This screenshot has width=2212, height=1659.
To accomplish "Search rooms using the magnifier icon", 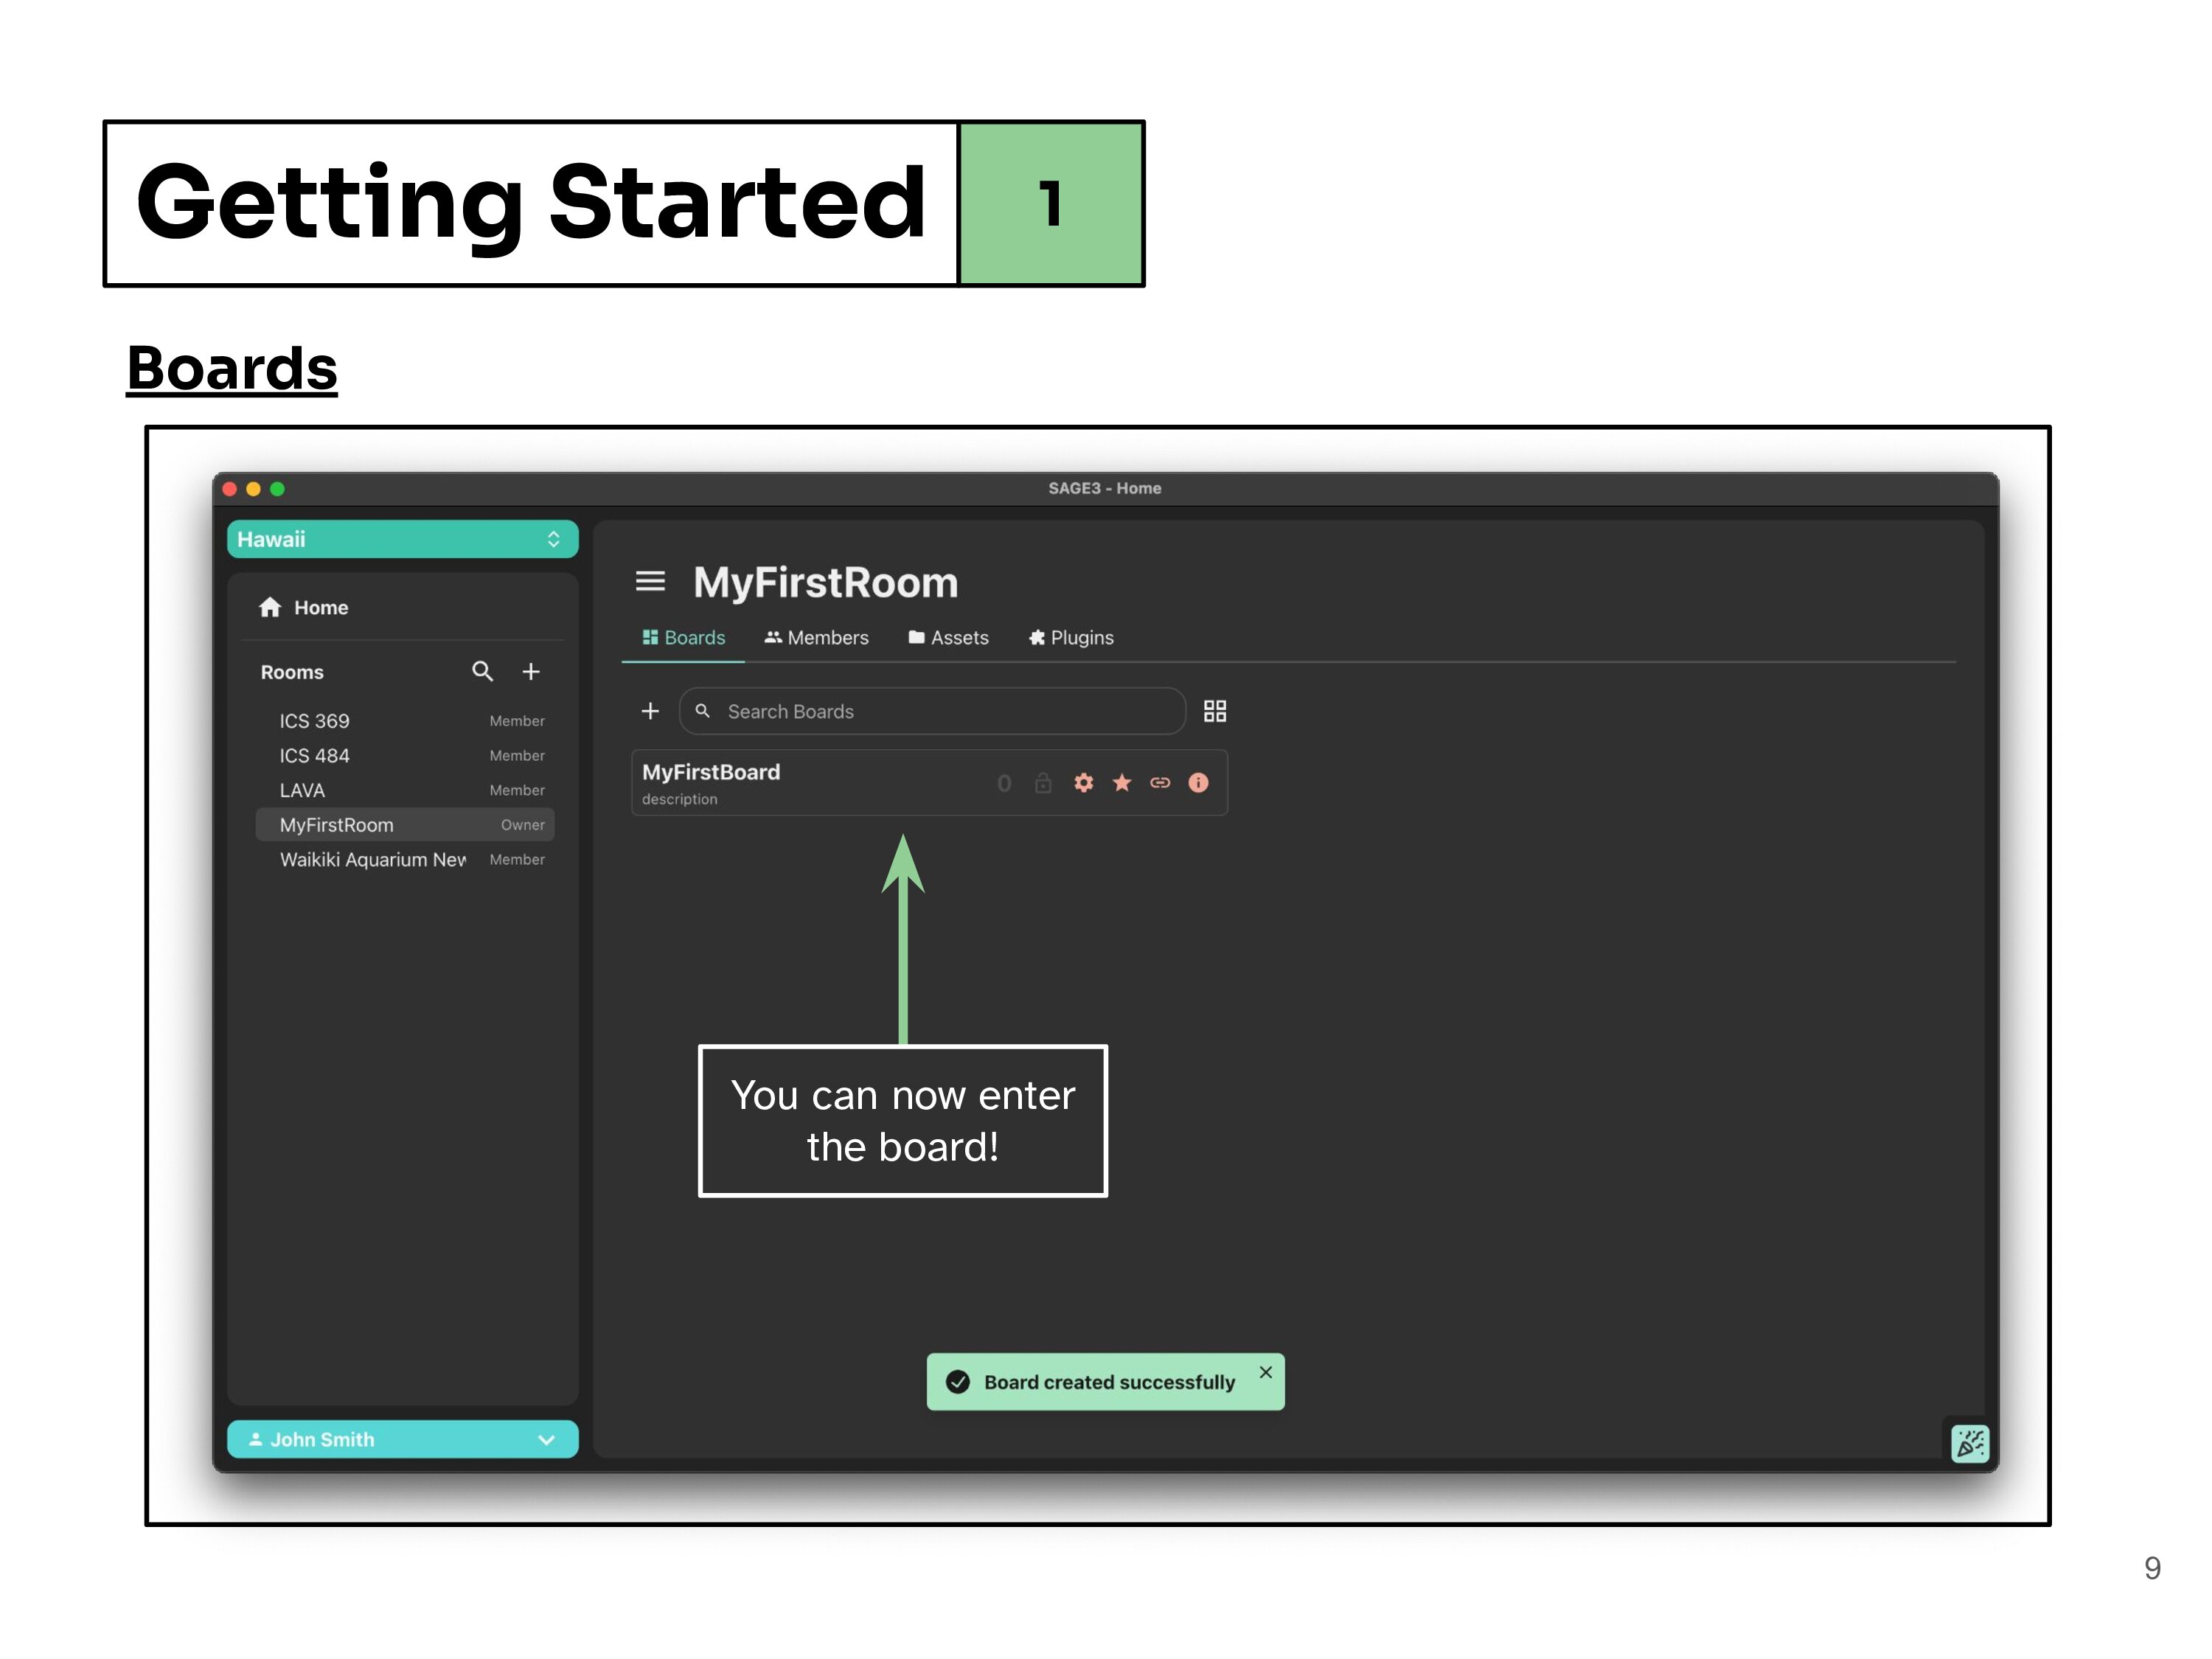I will tap(483, 672).
